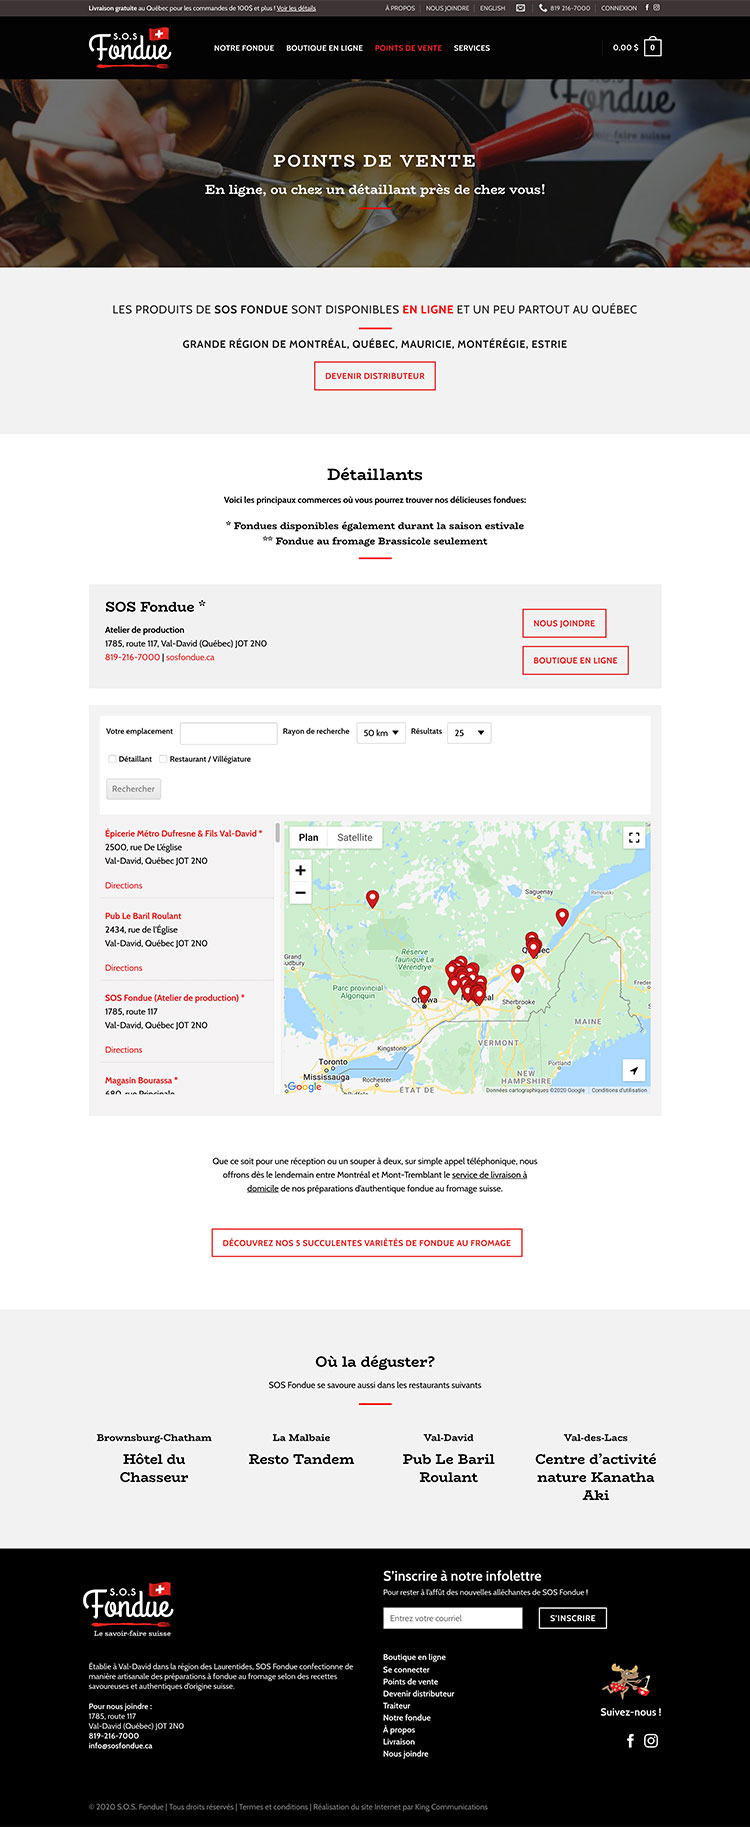The width and height of the screenshot is (750, 1827).
Task: Click the footer Devenir distributeur link
Action: 418,1694
